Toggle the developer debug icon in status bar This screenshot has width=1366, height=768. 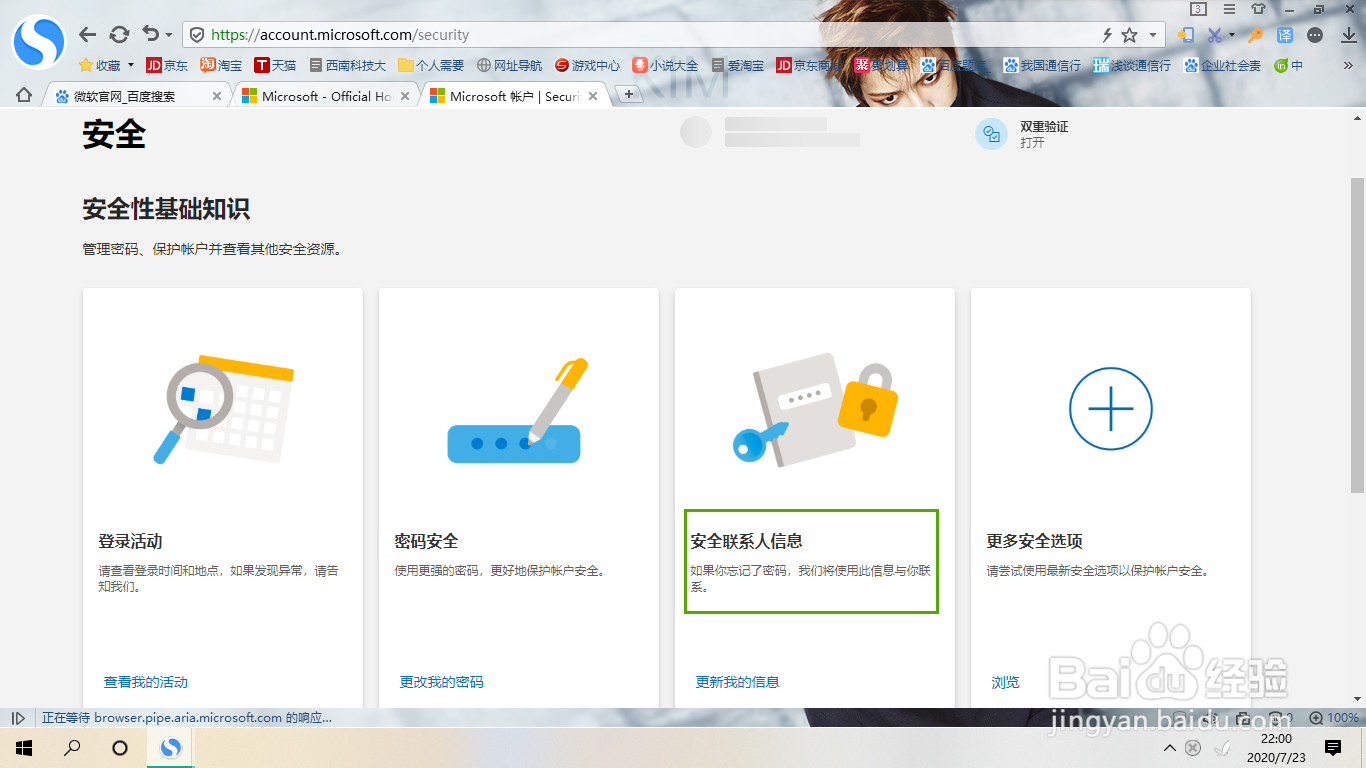(17, 717)
